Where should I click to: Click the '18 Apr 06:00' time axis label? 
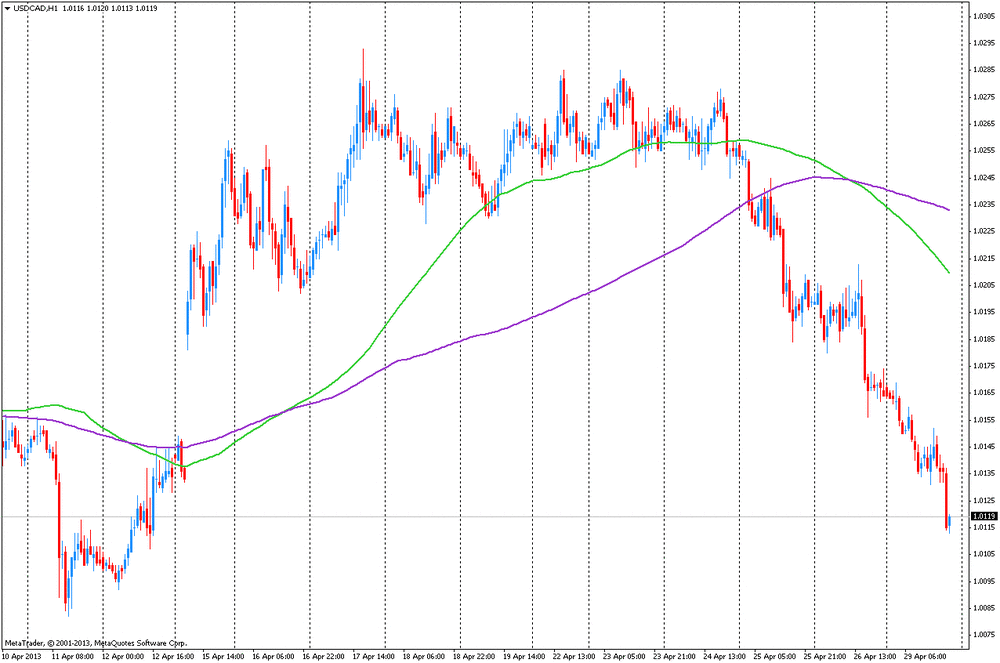[423, 656]
